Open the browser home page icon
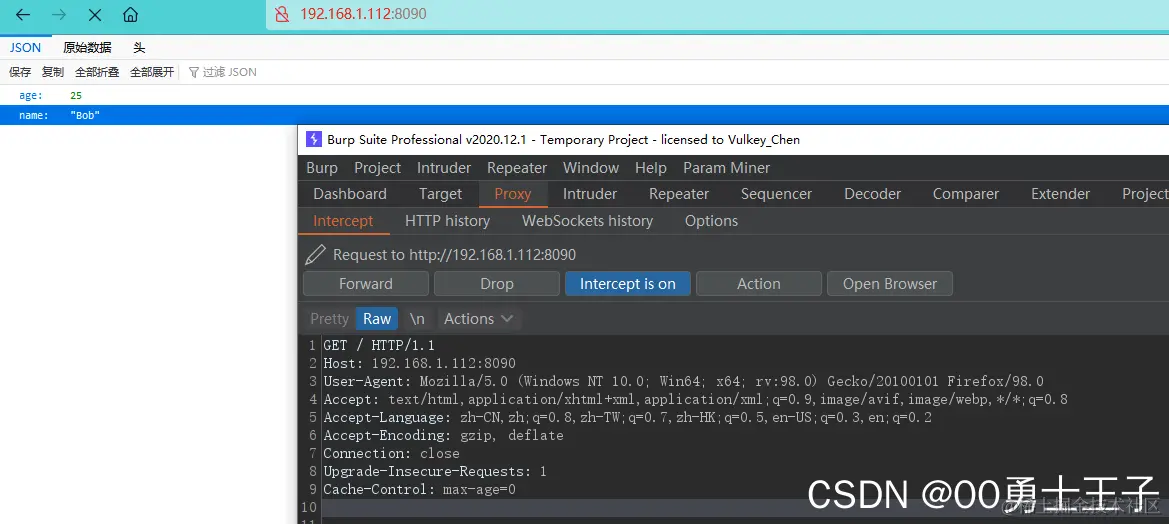 click(130, 15)
